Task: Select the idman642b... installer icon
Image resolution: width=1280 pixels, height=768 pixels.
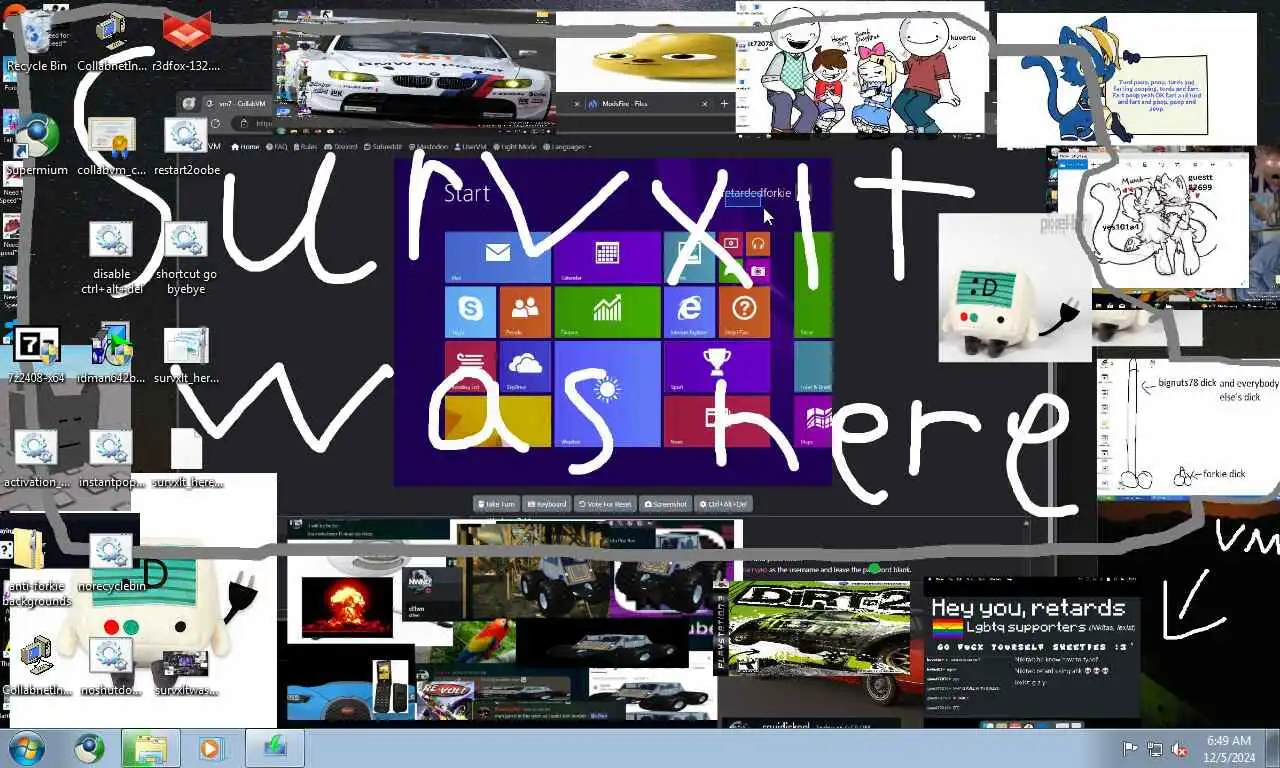Action: pos(111,354)
